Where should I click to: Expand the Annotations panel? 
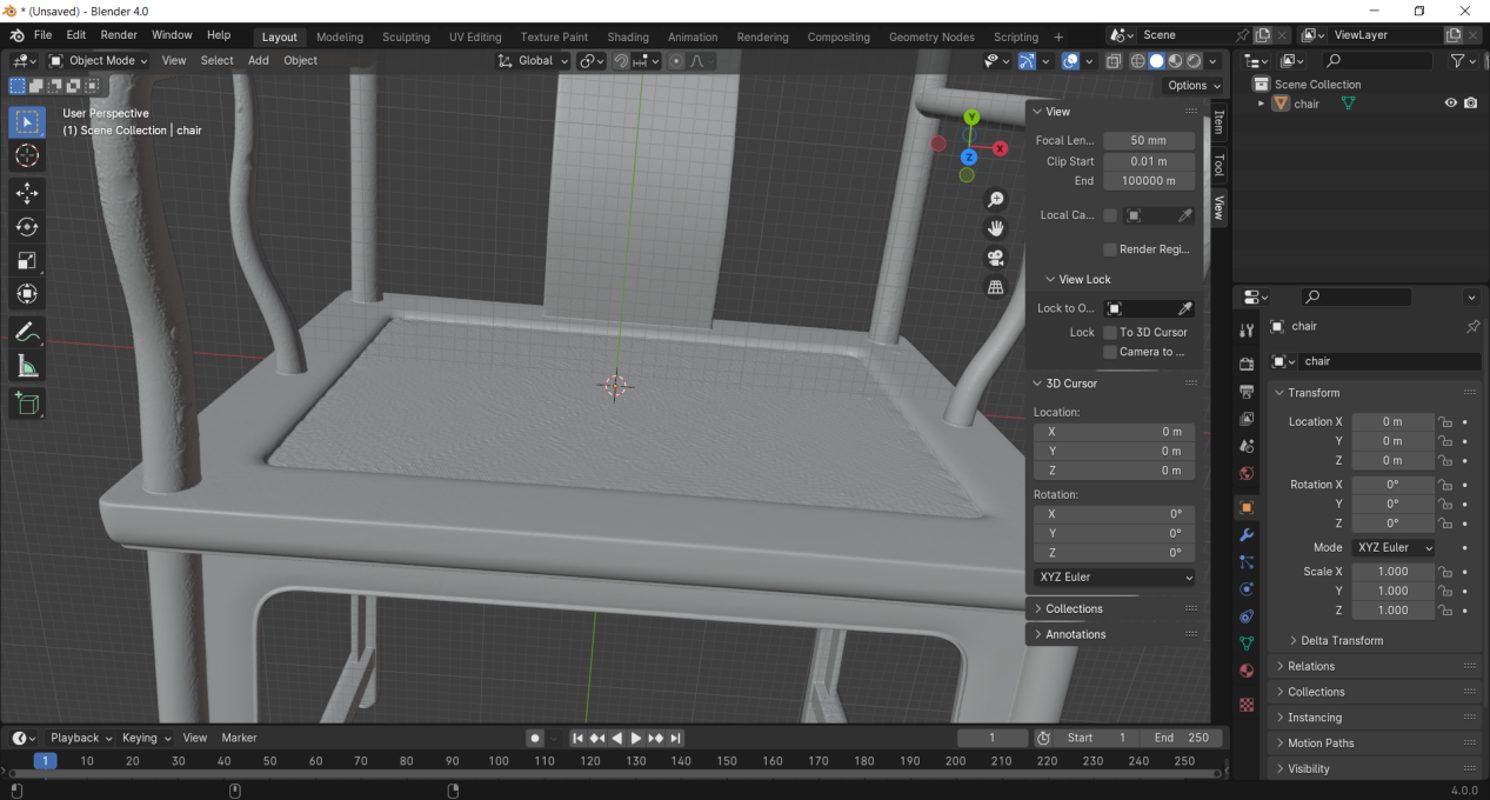[x=1075, y=635]
